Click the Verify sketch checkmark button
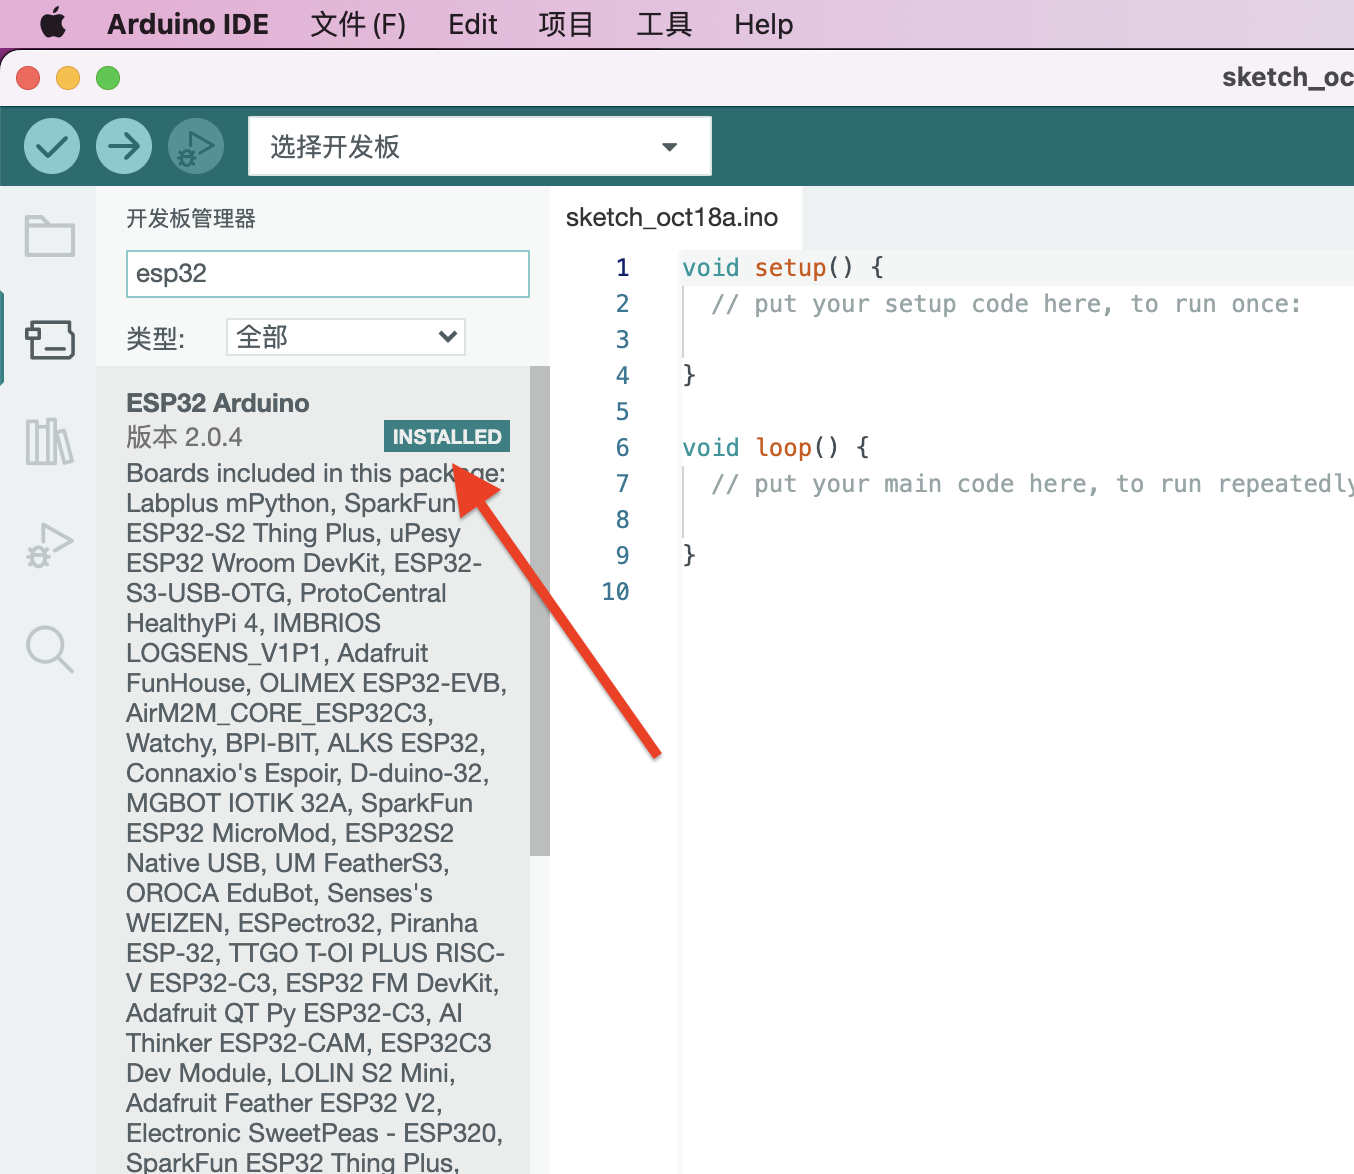Screen dimensions: 1354x1174 pos(52,146)
